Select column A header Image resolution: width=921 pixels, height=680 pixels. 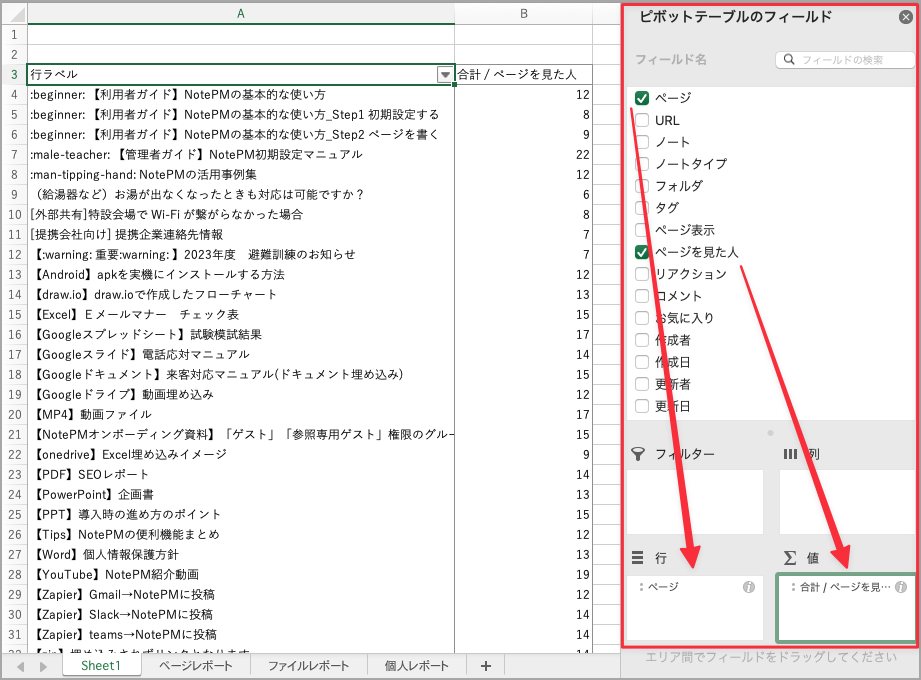pyautogui.click(x=241, y=14)
